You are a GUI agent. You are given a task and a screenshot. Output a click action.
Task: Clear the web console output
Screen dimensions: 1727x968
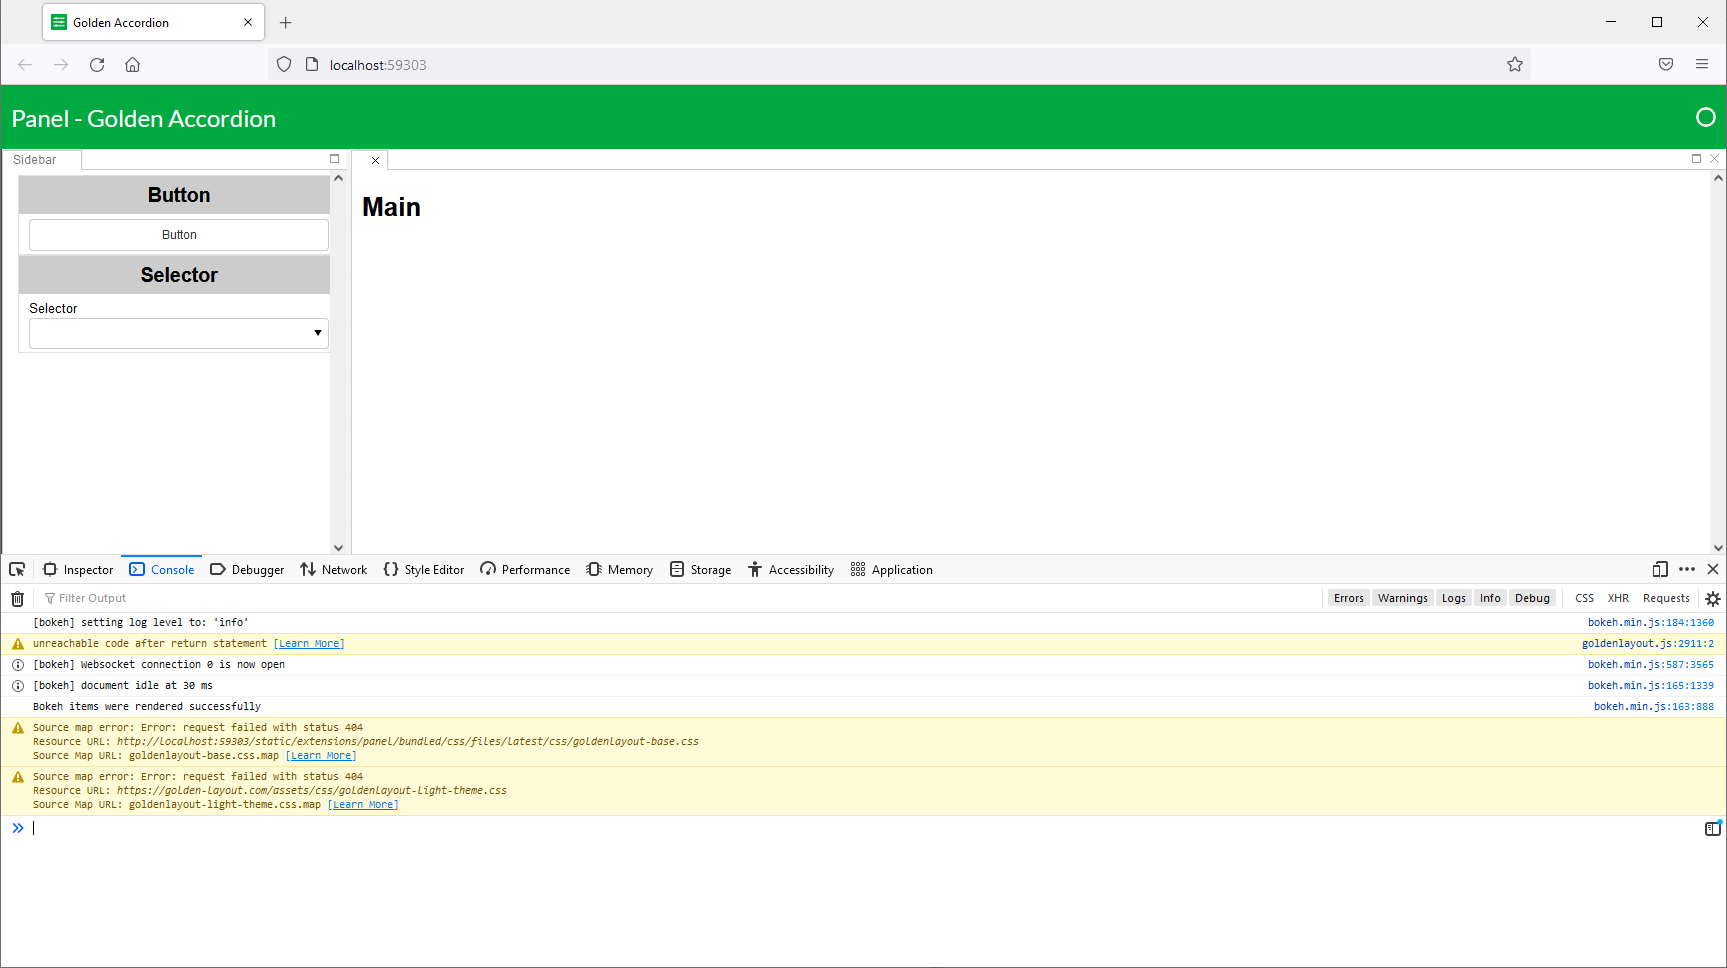17,599
